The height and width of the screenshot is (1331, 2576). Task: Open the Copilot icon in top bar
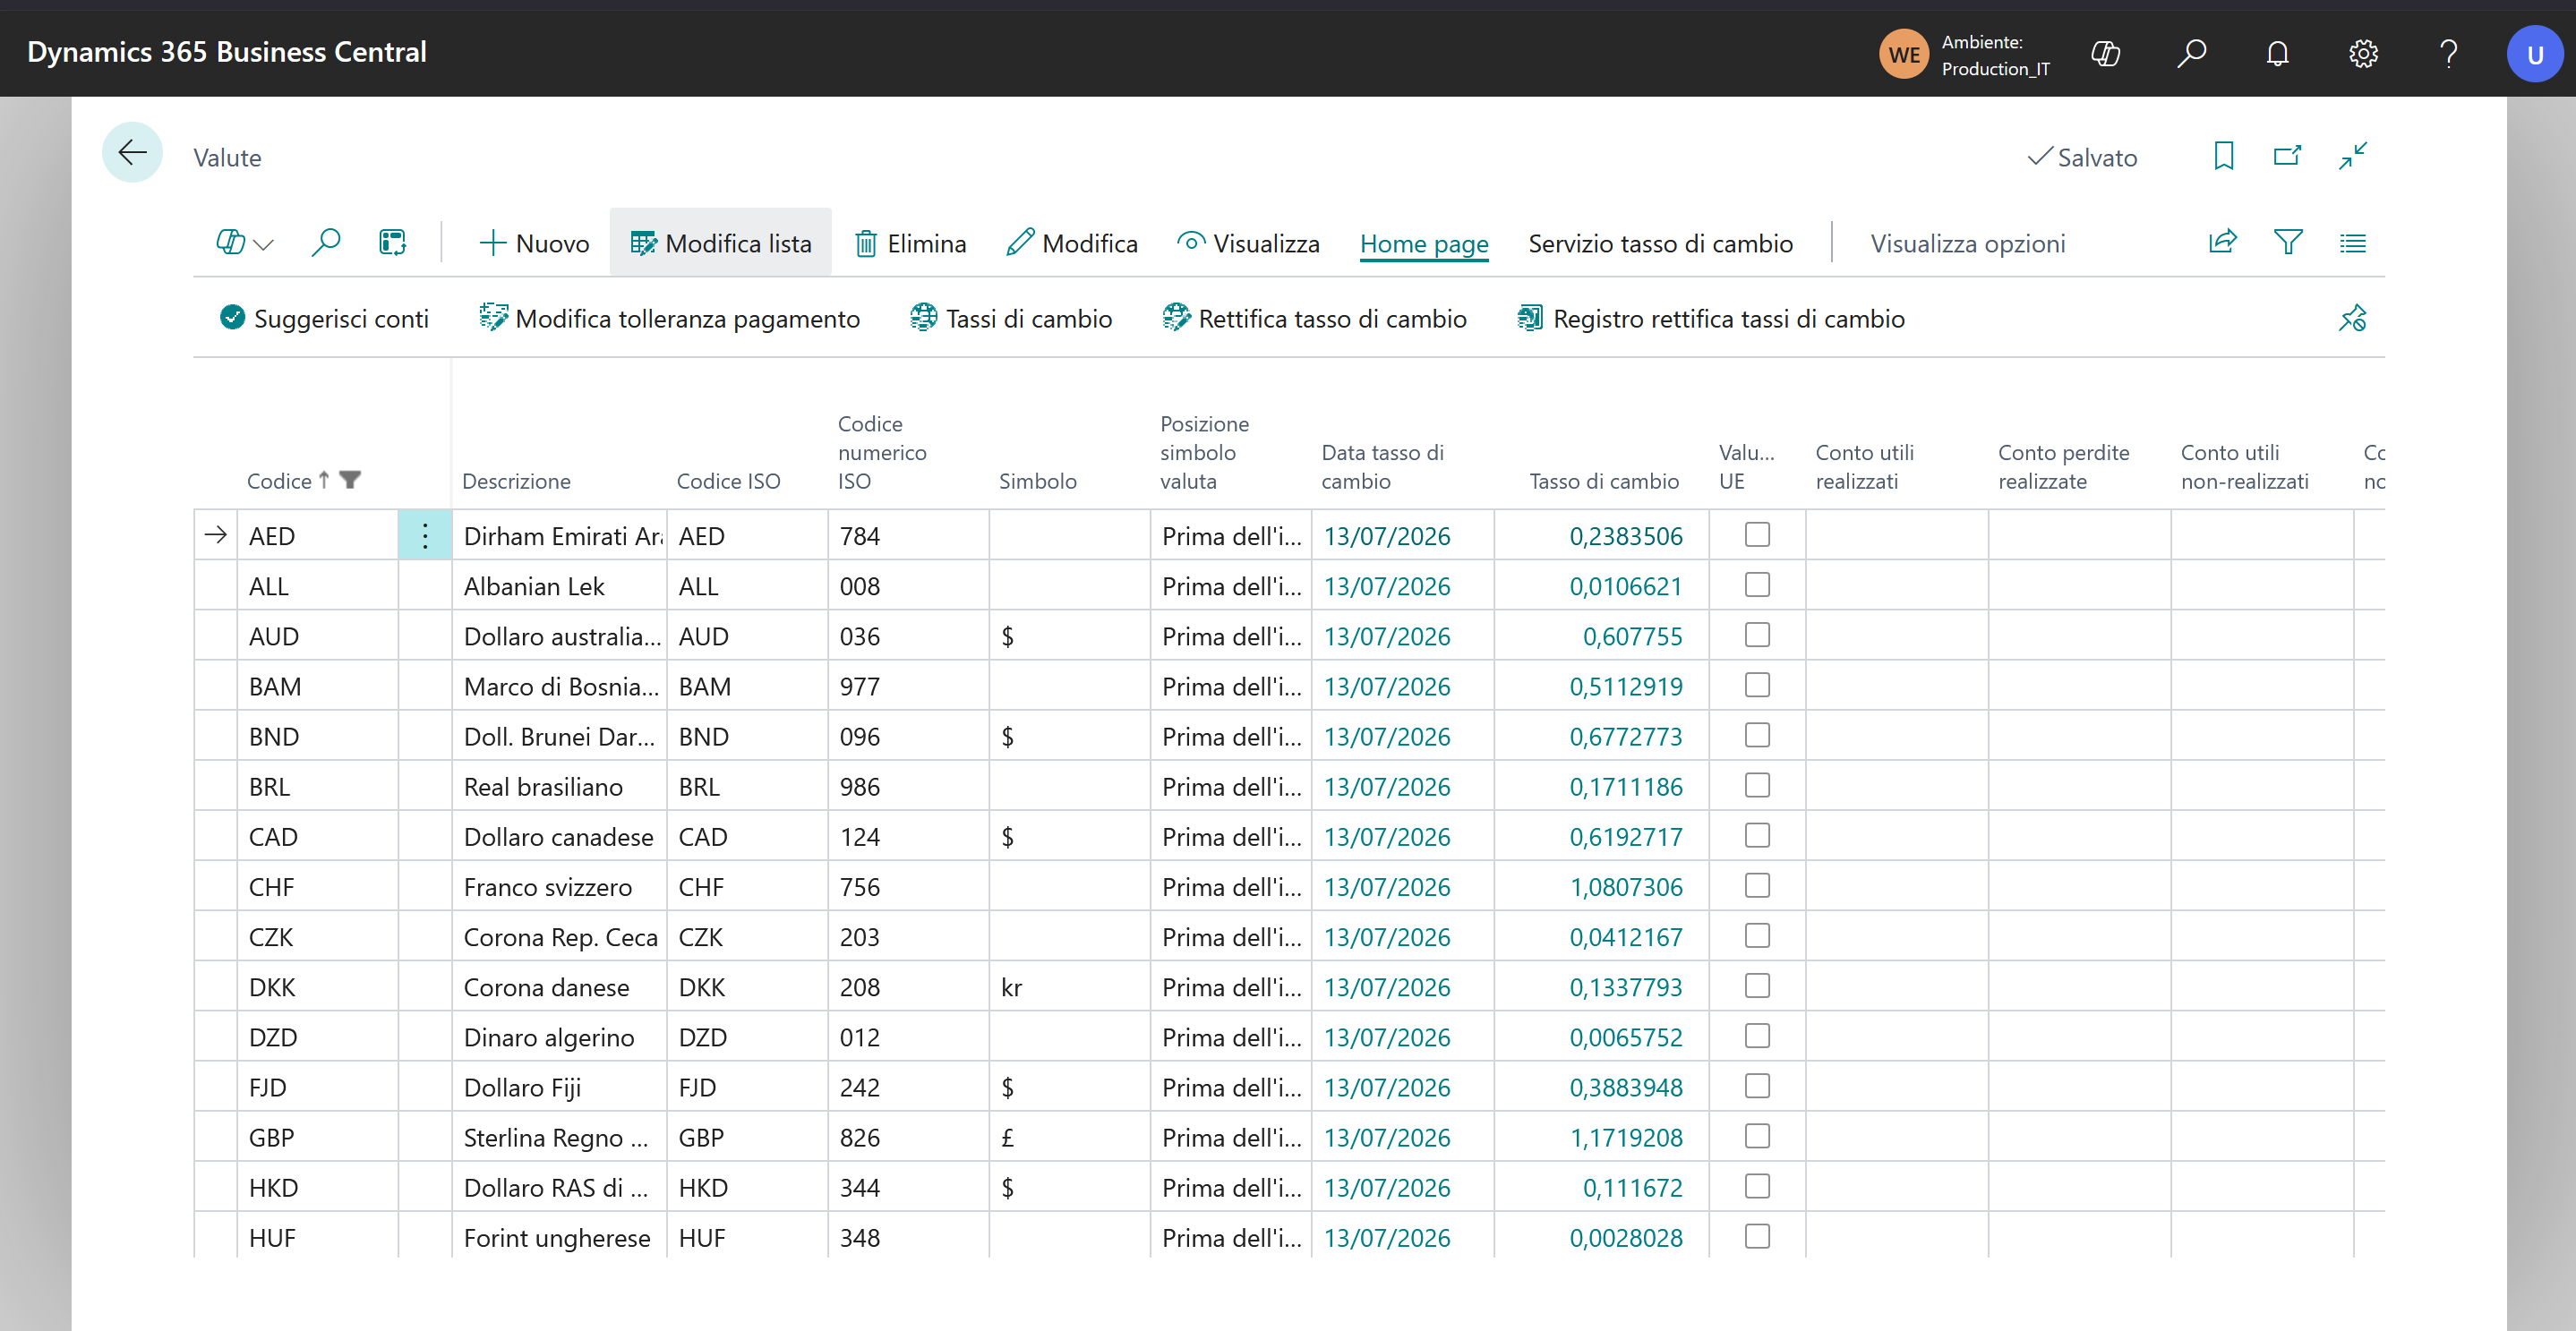pos(2106,53)
